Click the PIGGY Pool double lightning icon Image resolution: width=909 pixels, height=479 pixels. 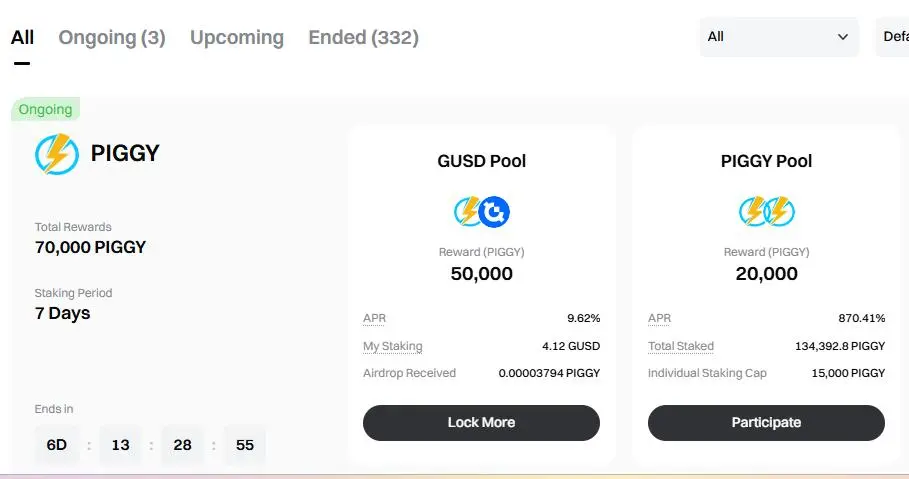[766, 211]
